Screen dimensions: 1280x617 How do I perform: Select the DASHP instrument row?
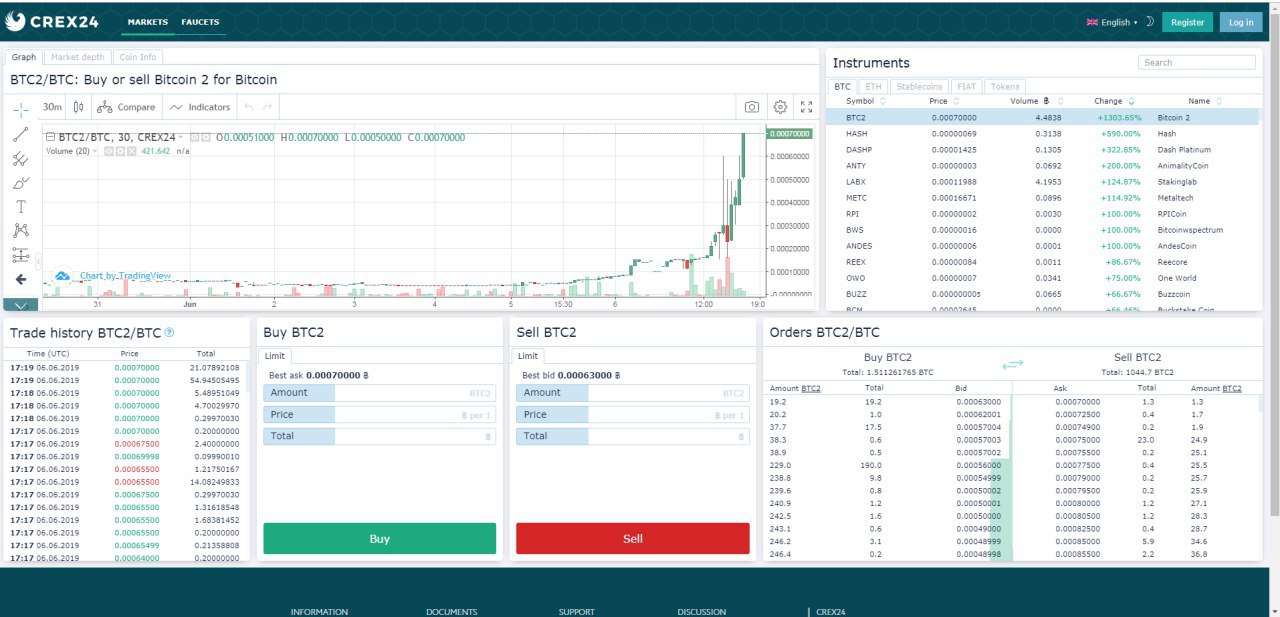tap(1043, 149)
